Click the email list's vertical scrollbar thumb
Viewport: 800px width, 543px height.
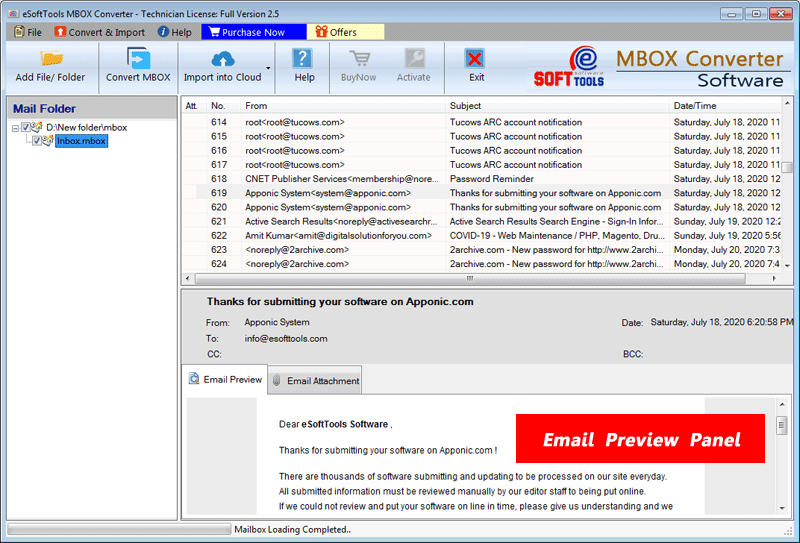click(x=787, y=167)
